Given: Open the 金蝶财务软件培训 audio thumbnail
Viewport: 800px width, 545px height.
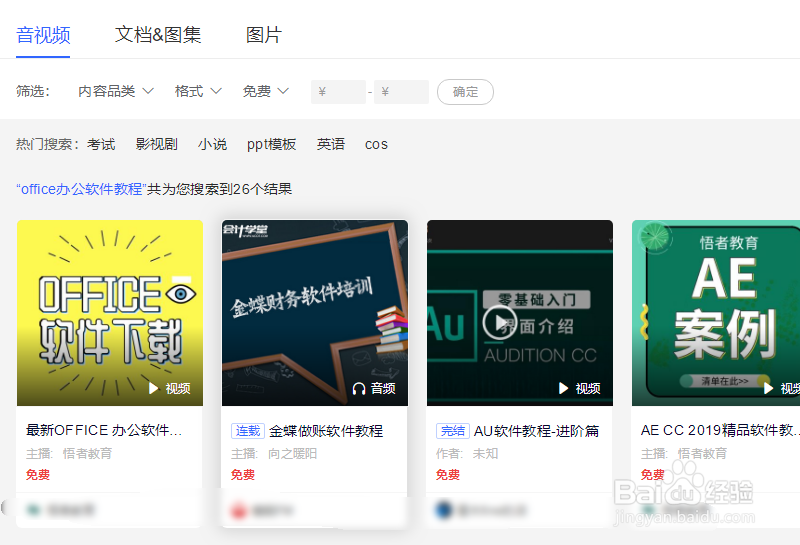Looking at the screenshot, I should click(315, 313).
